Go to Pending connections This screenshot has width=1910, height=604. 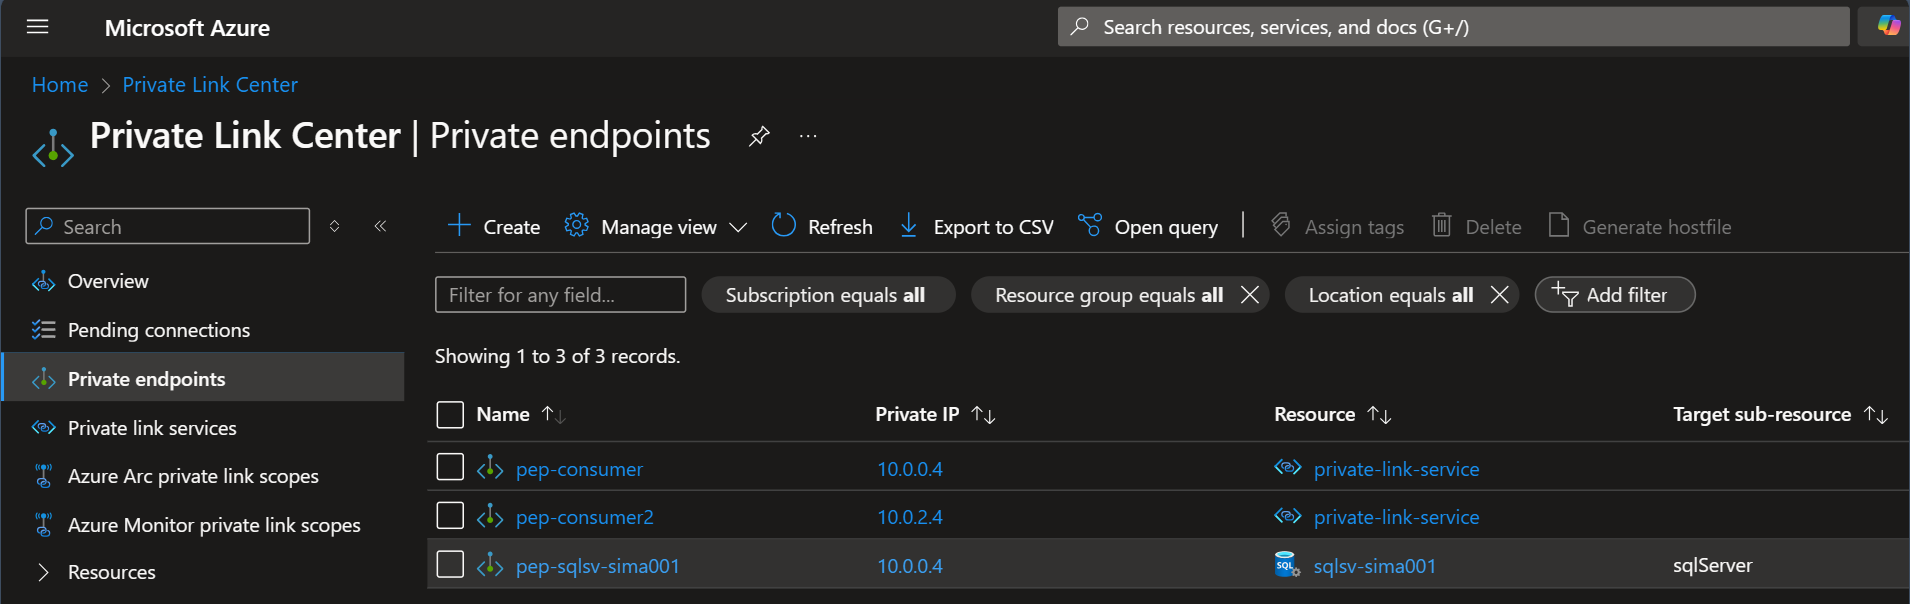pos(158,330)
